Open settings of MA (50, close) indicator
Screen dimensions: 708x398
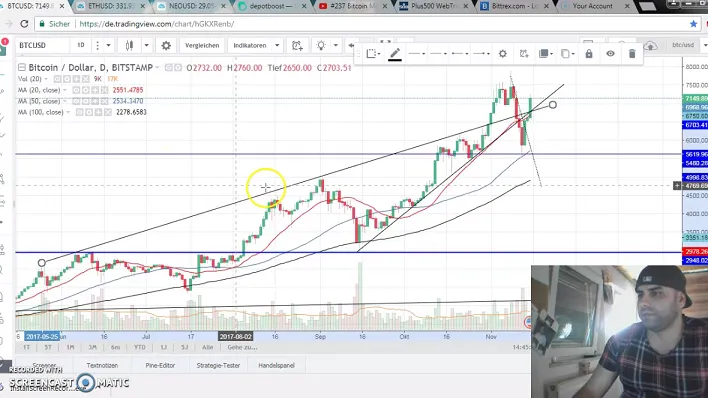(86, 101)
